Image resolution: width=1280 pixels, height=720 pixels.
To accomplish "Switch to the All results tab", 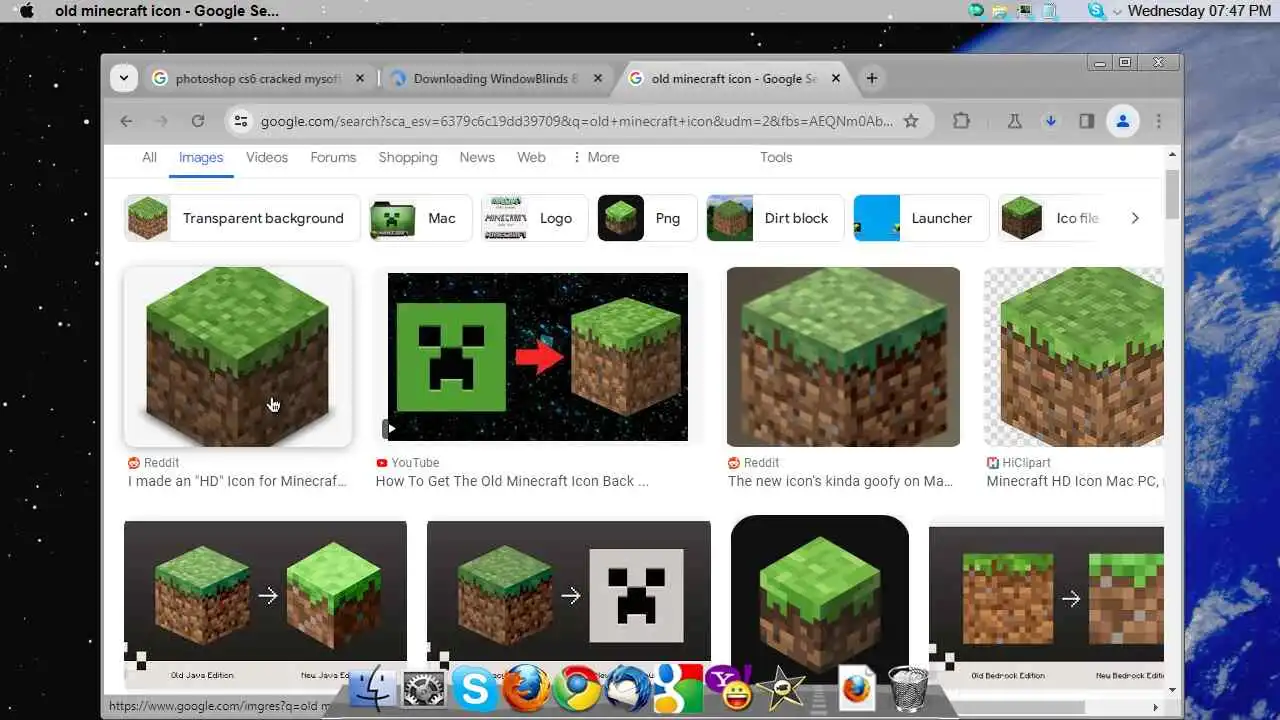I will point(149,157).
